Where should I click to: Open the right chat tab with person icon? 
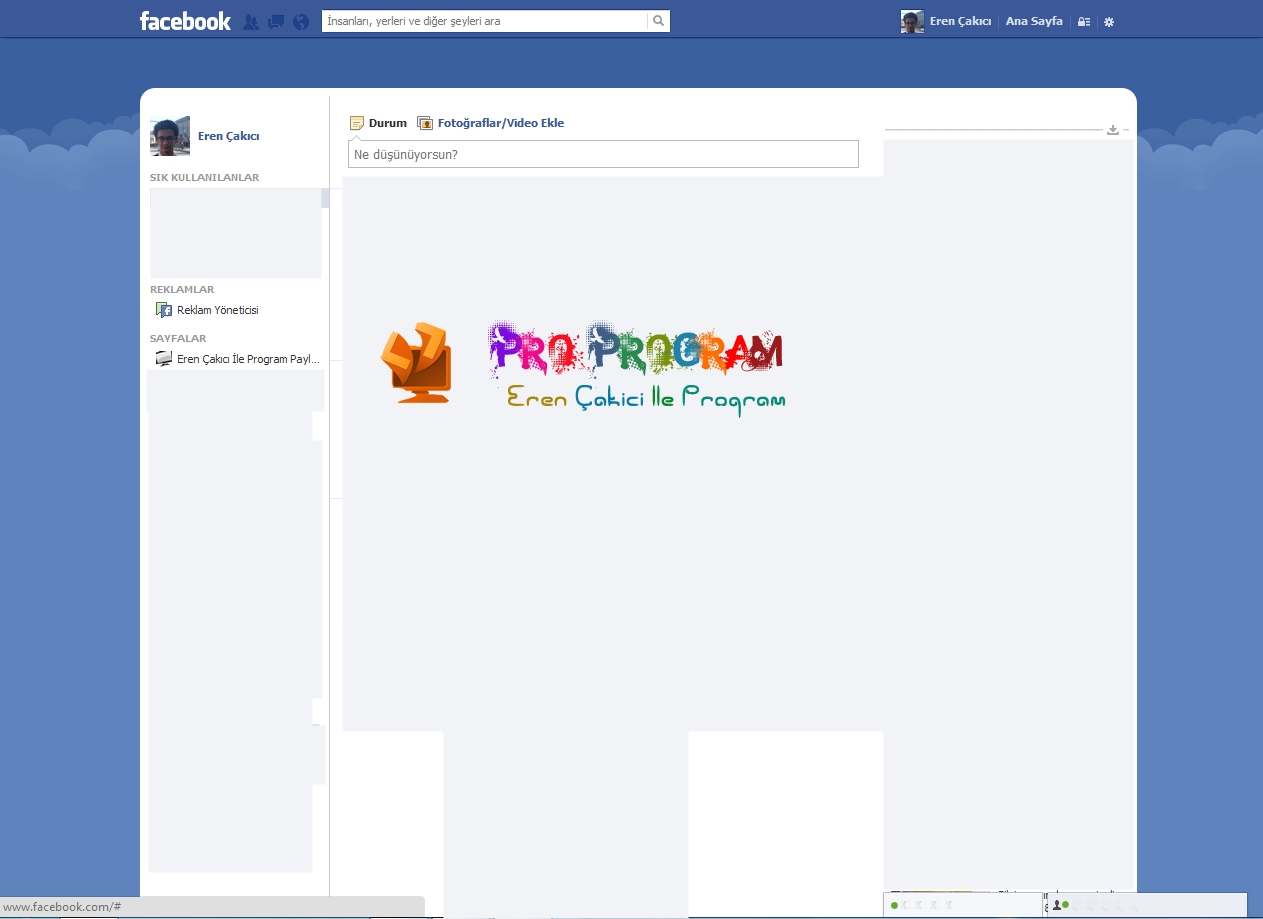pyautogui.click(x=1148, y=904)
